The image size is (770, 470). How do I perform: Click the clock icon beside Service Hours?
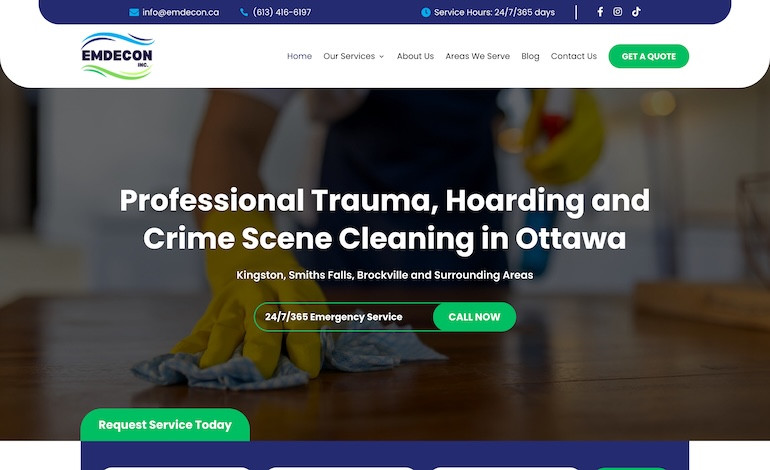click(426, 13)
